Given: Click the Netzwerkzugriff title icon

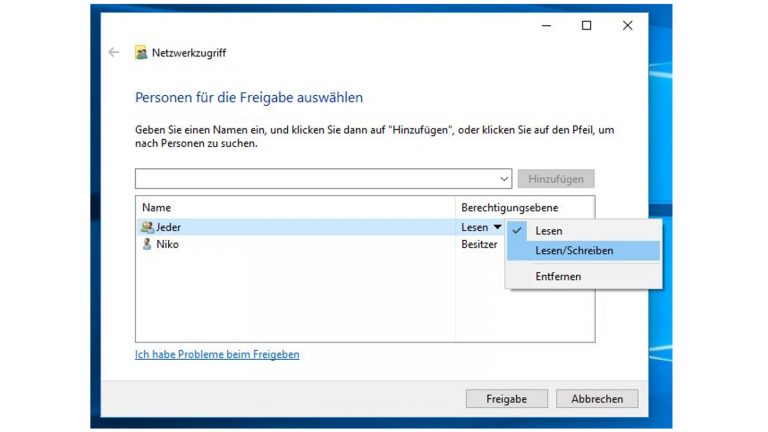Looking at the screenshot, I should coord(141,52).
